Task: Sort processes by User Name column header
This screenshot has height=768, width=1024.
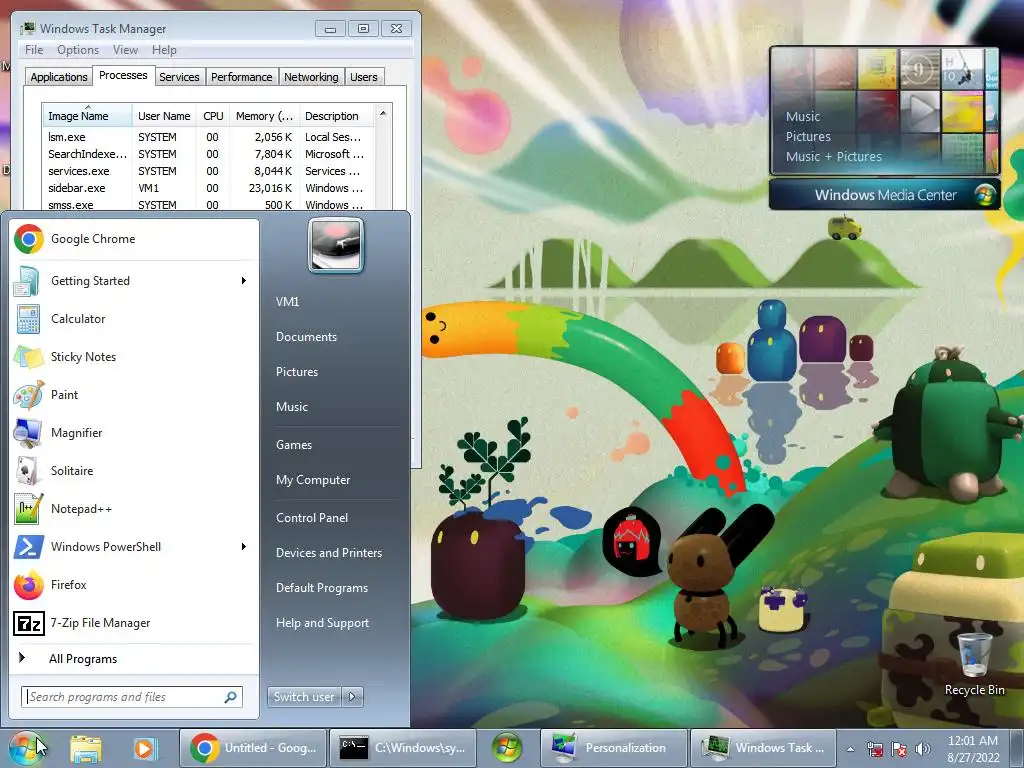Action: tap(164, 116)
